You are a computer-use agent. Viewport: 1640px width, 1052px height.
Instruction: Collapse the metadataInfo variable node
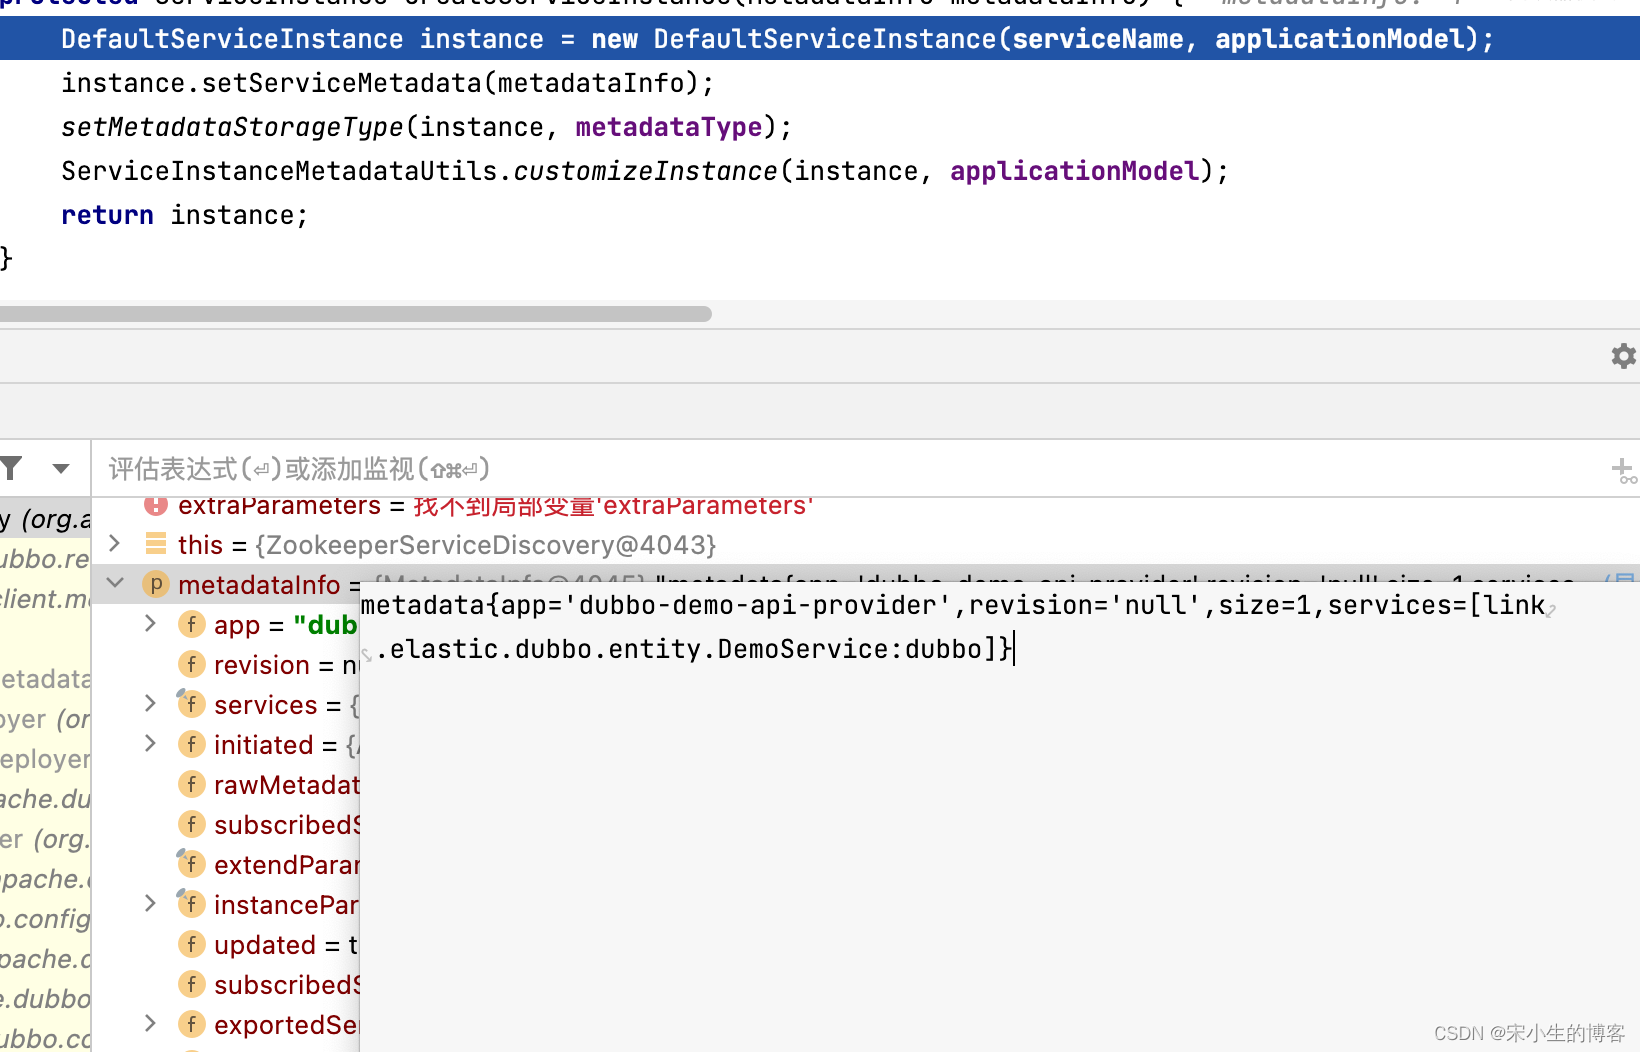click(115, 584)
